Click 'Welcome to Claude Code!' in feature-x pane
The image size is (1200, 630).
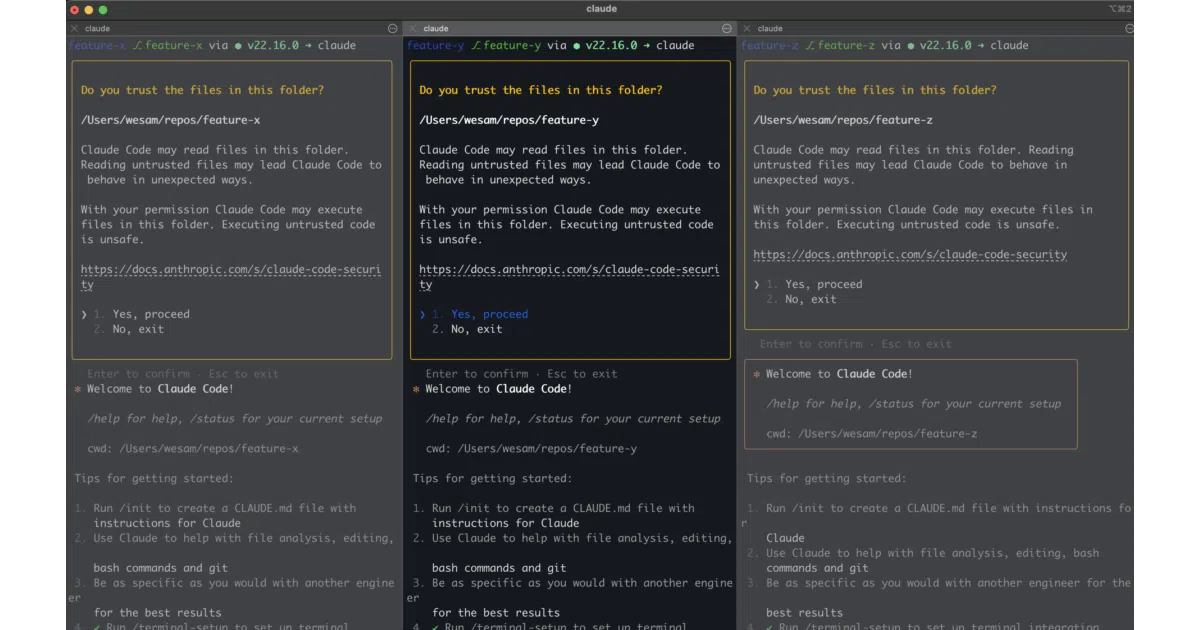[160, 389]
